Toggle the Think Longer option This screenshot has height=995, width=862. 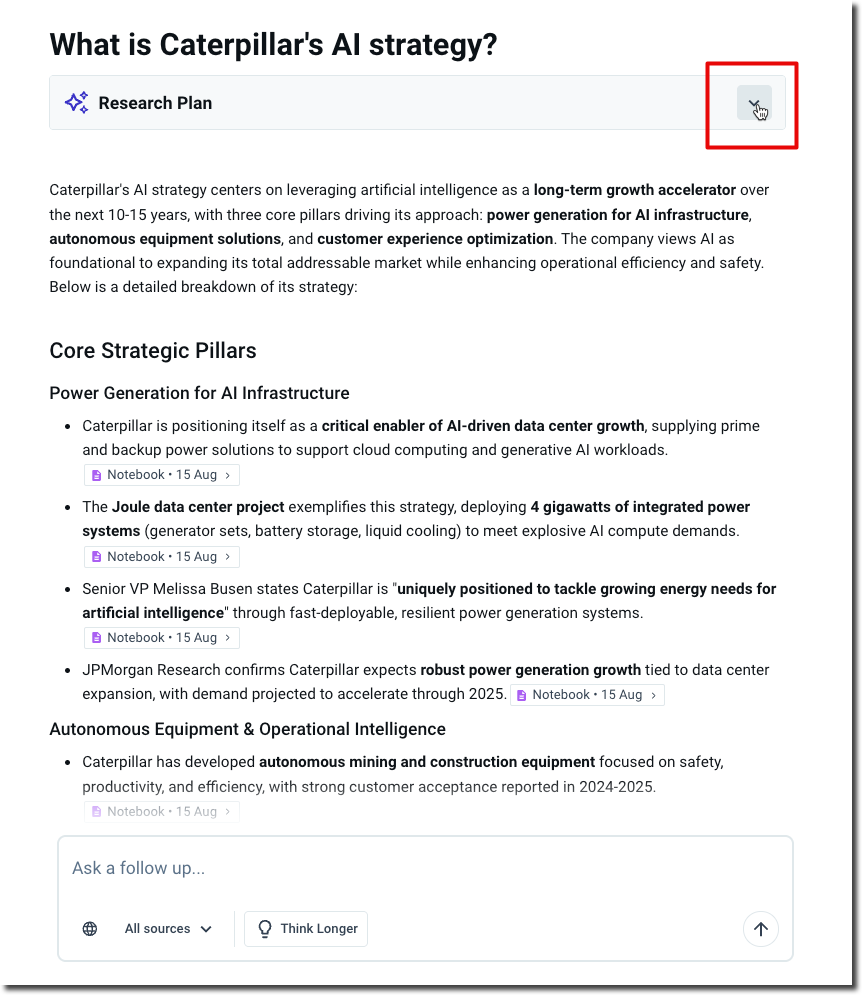[x=306, y=929]
